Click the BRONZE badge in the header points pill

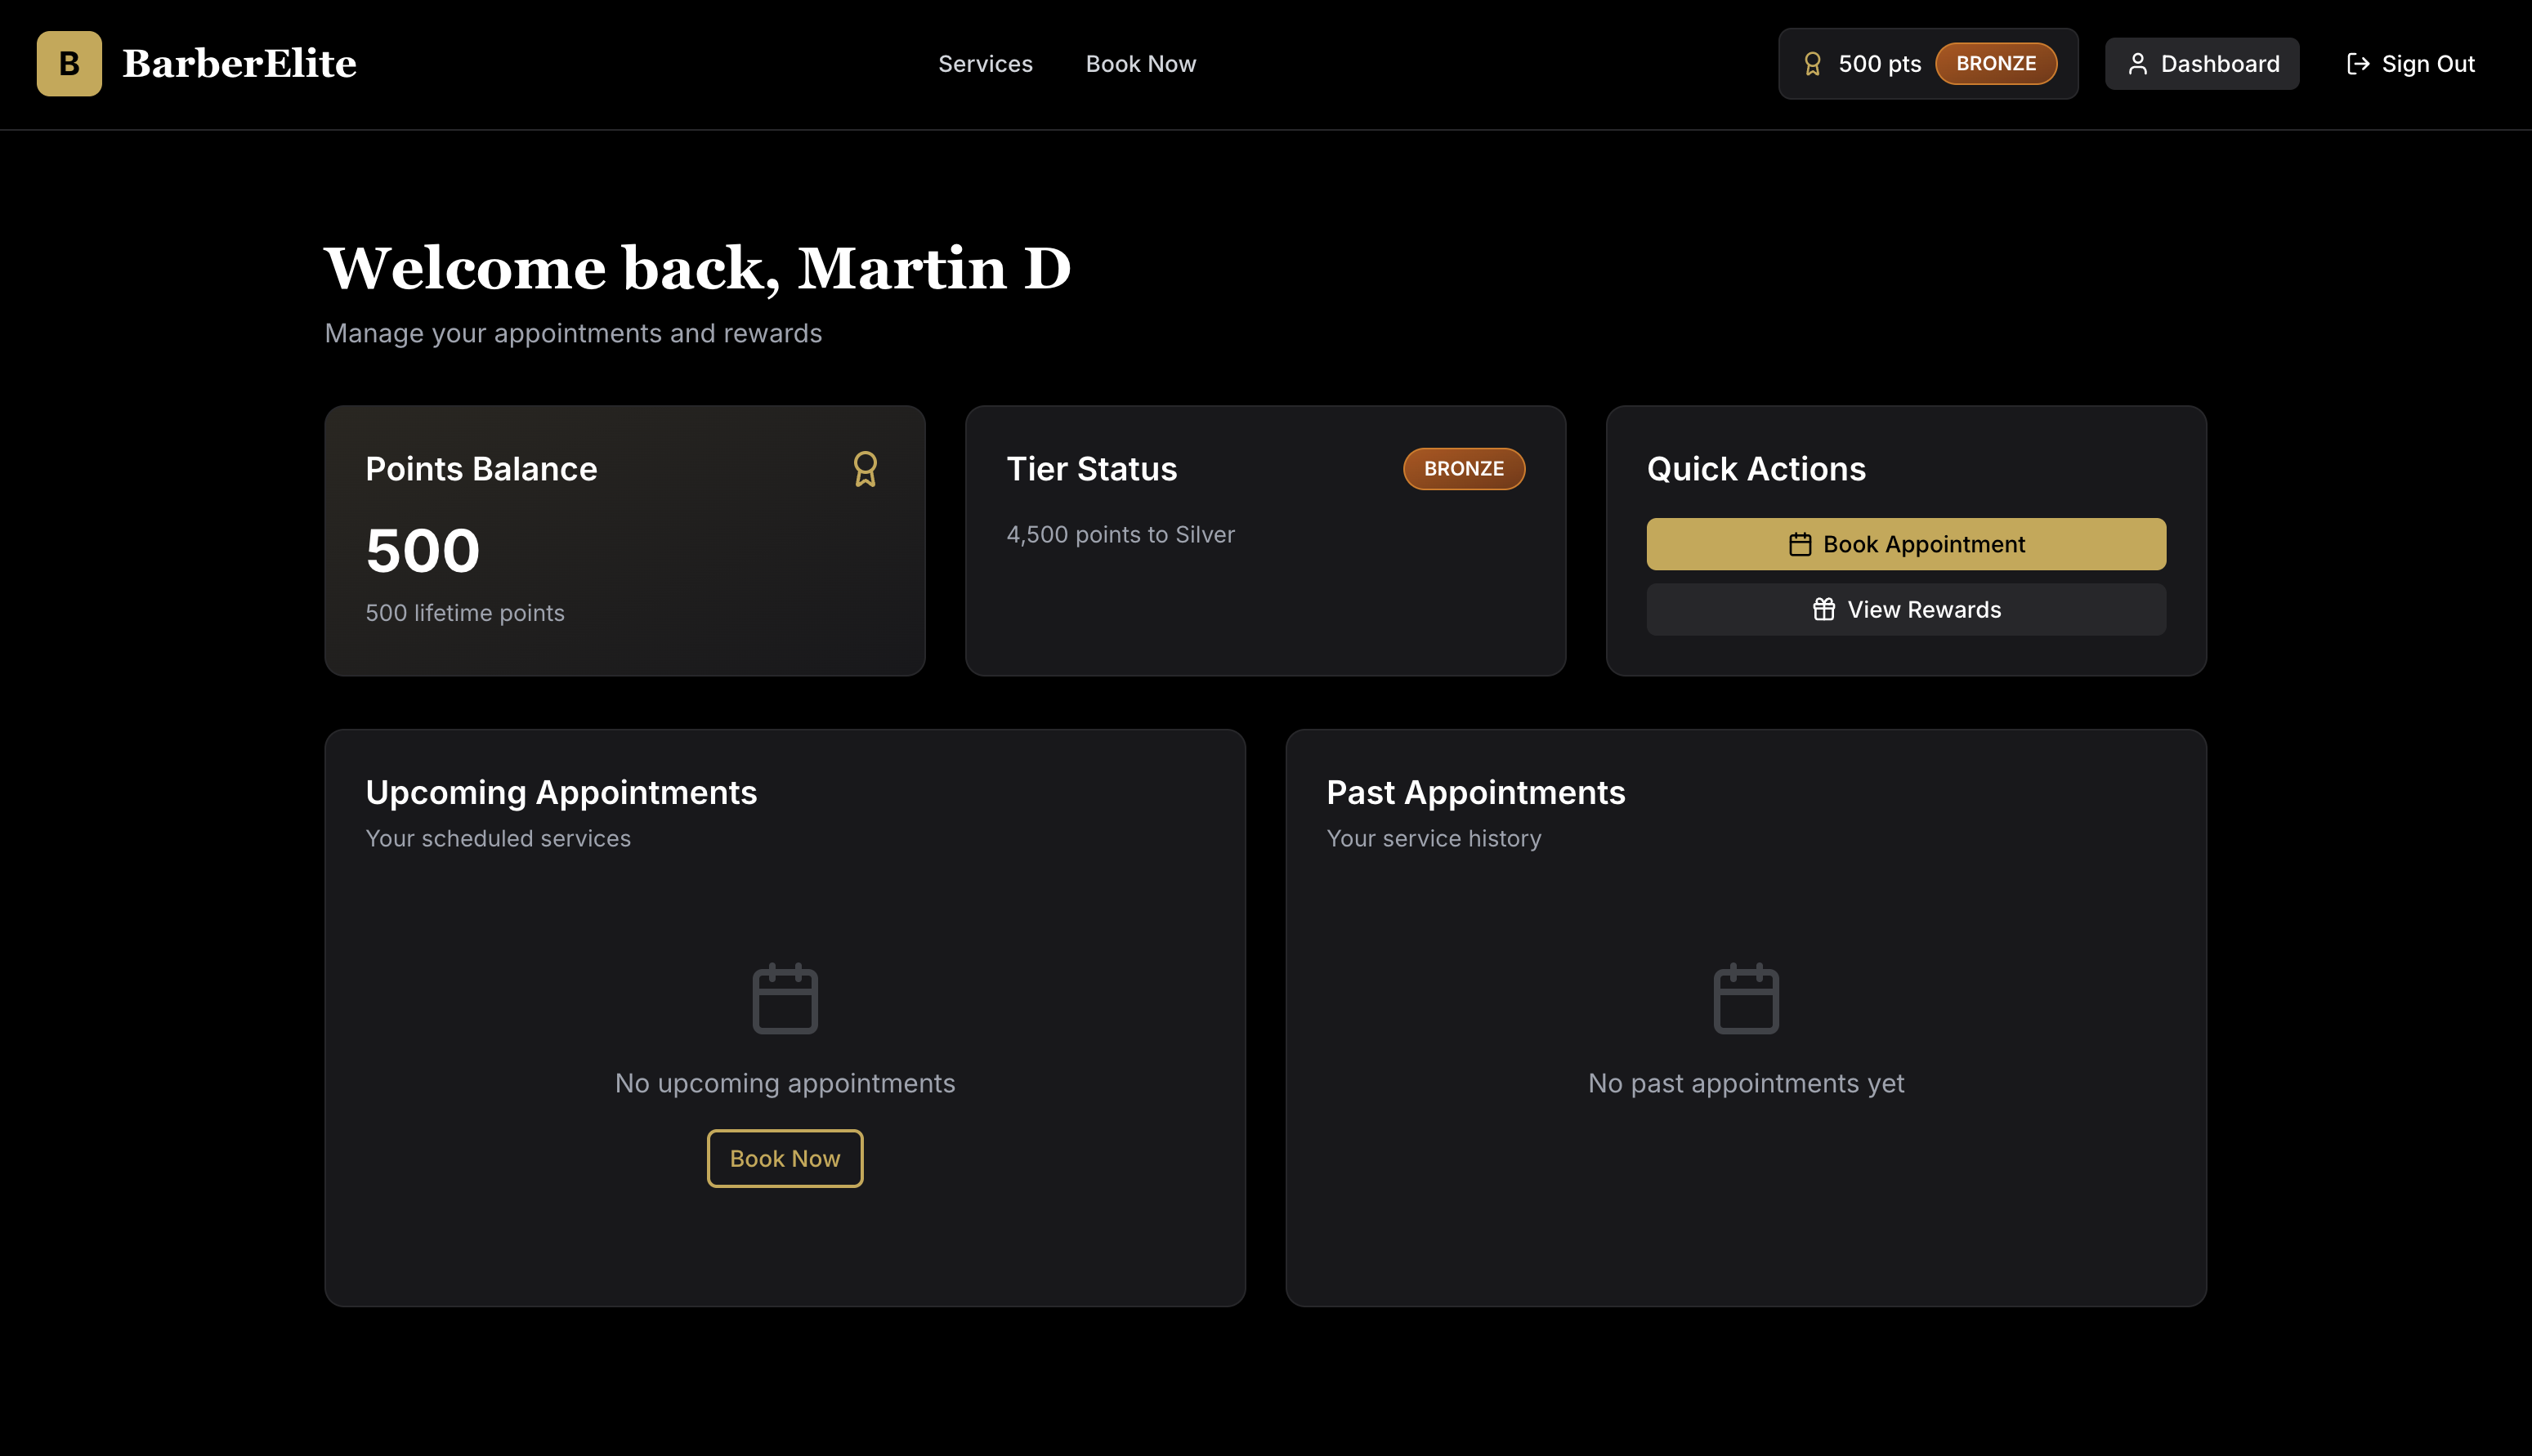1996,63
